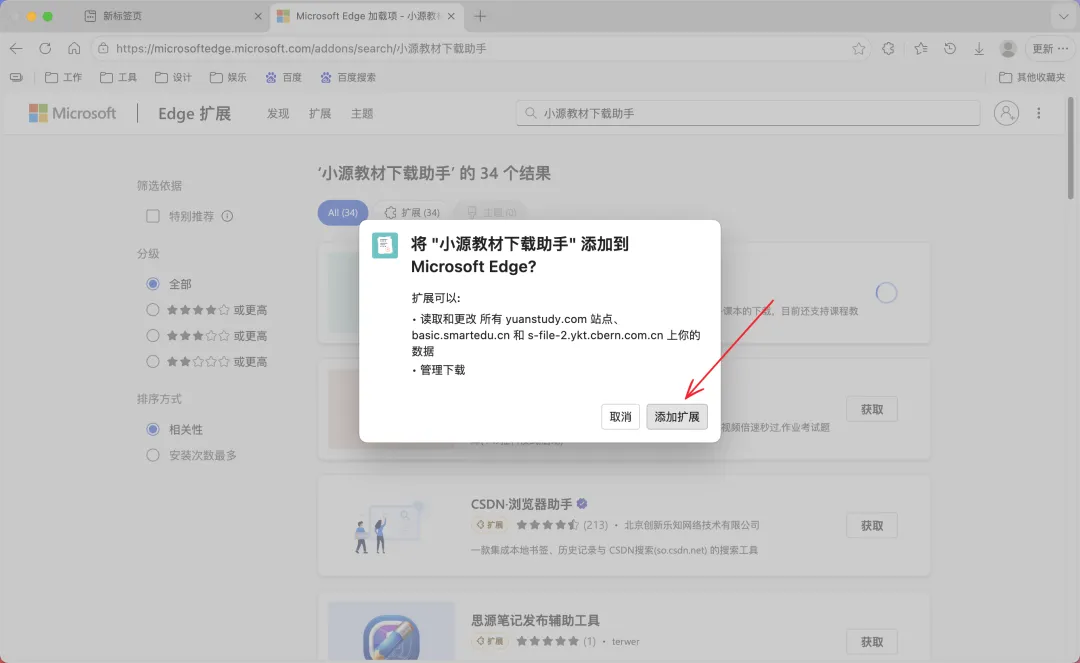Open the 娱乐 bookmarks folder
Screen dimensions: 1080x663
click(228, 77)
